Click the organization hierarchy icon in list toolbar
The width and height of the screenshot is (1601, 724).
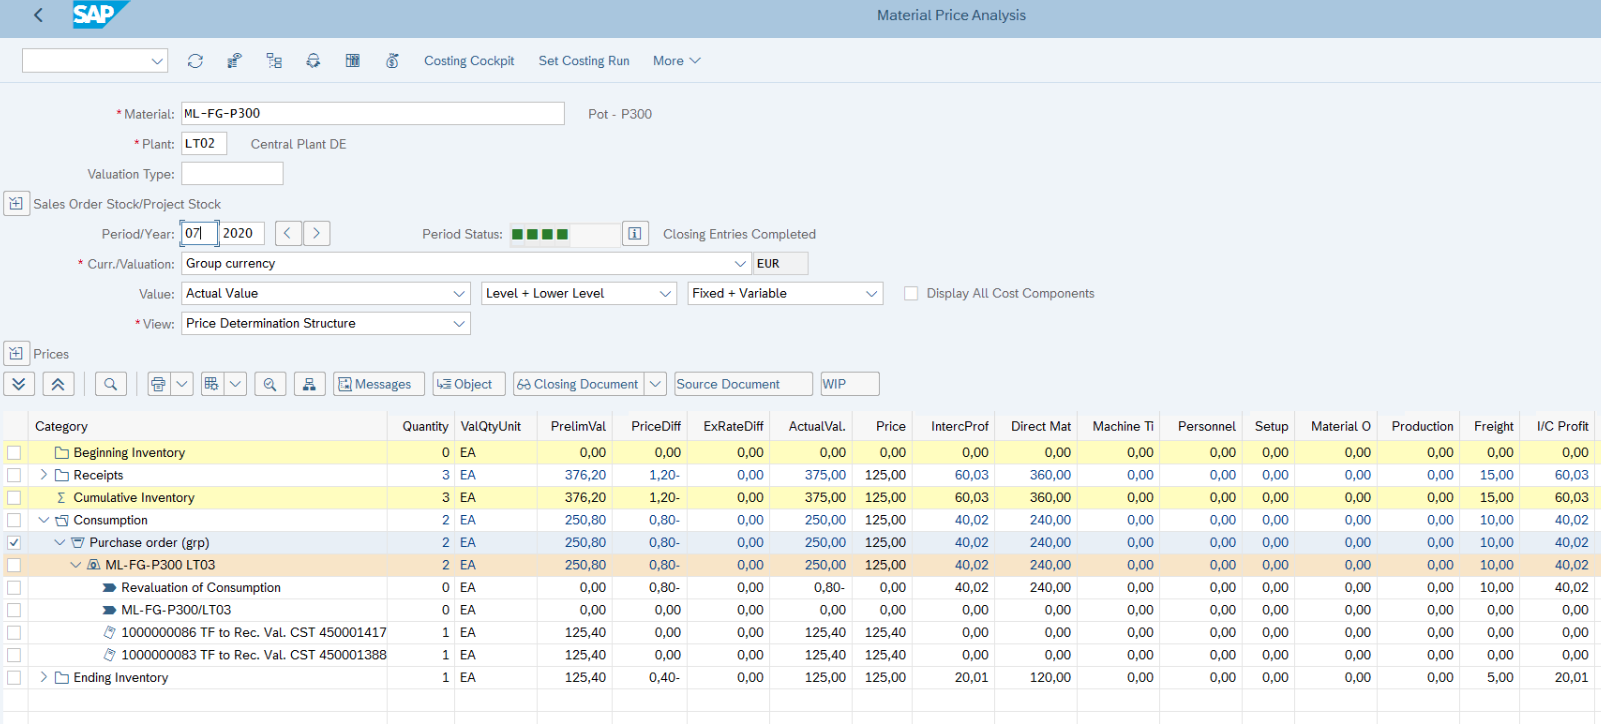pos(309,384)
